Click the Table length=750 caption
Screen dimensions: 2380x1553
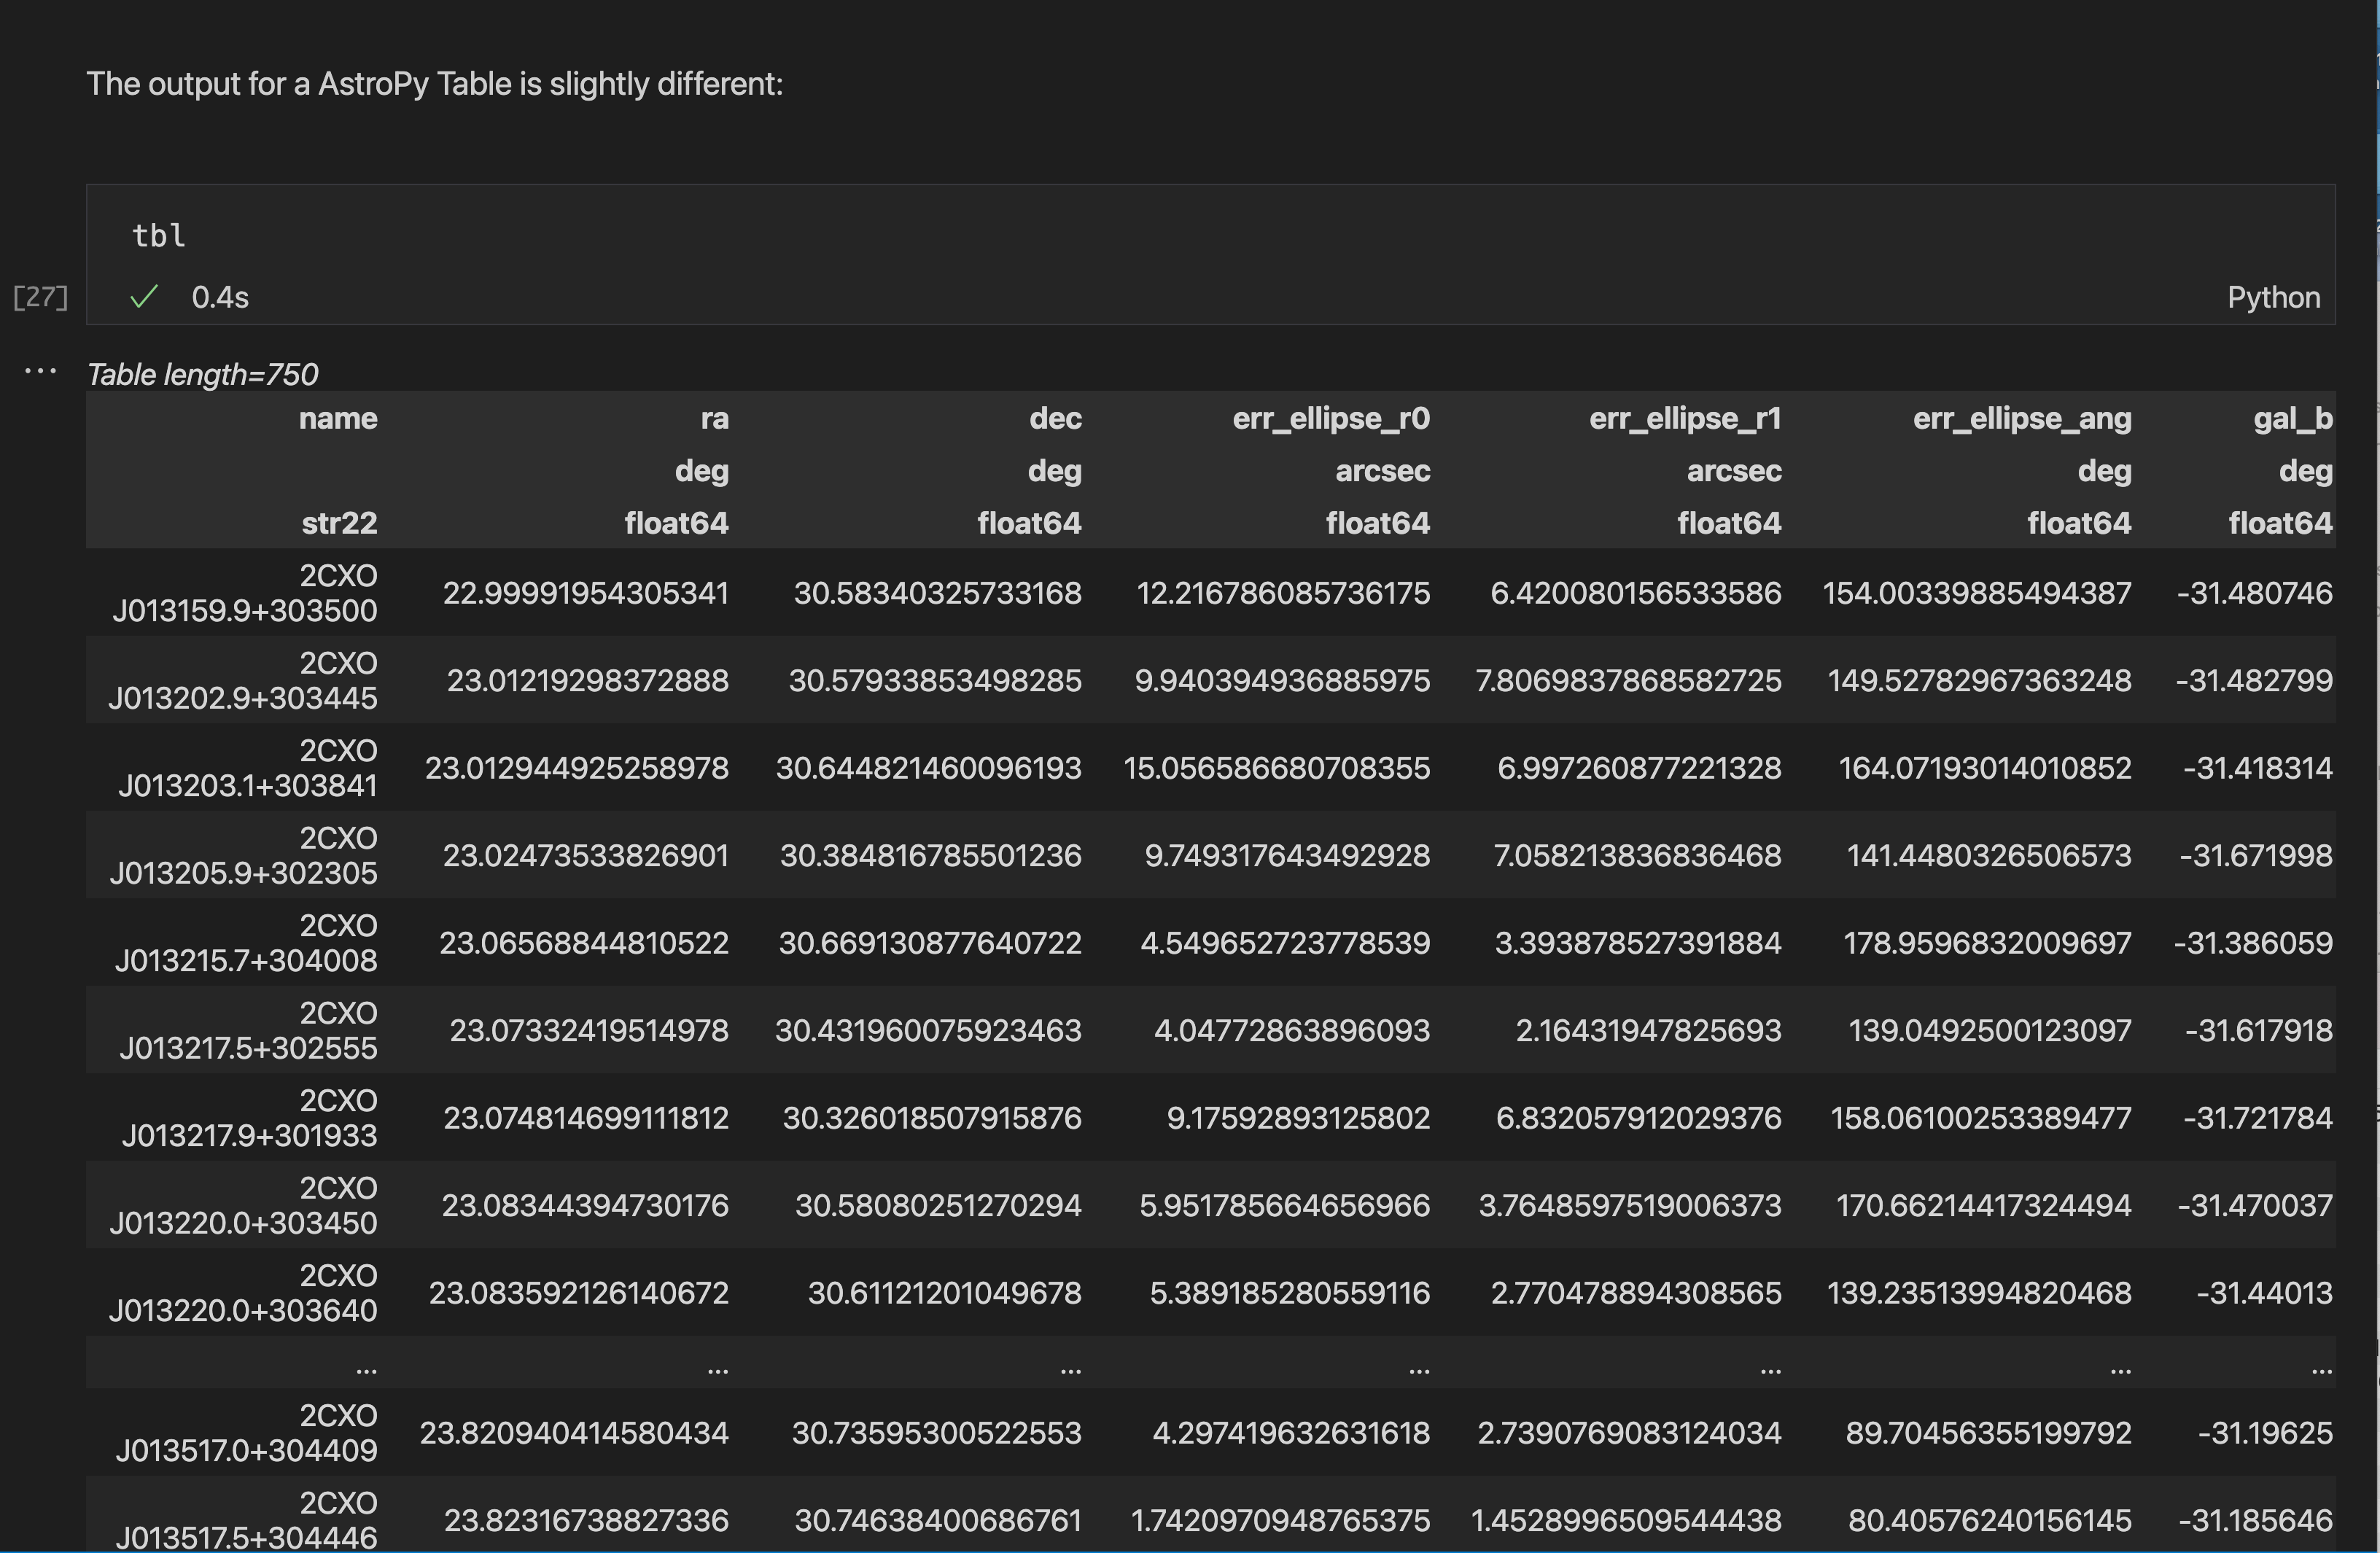point(202,374)
